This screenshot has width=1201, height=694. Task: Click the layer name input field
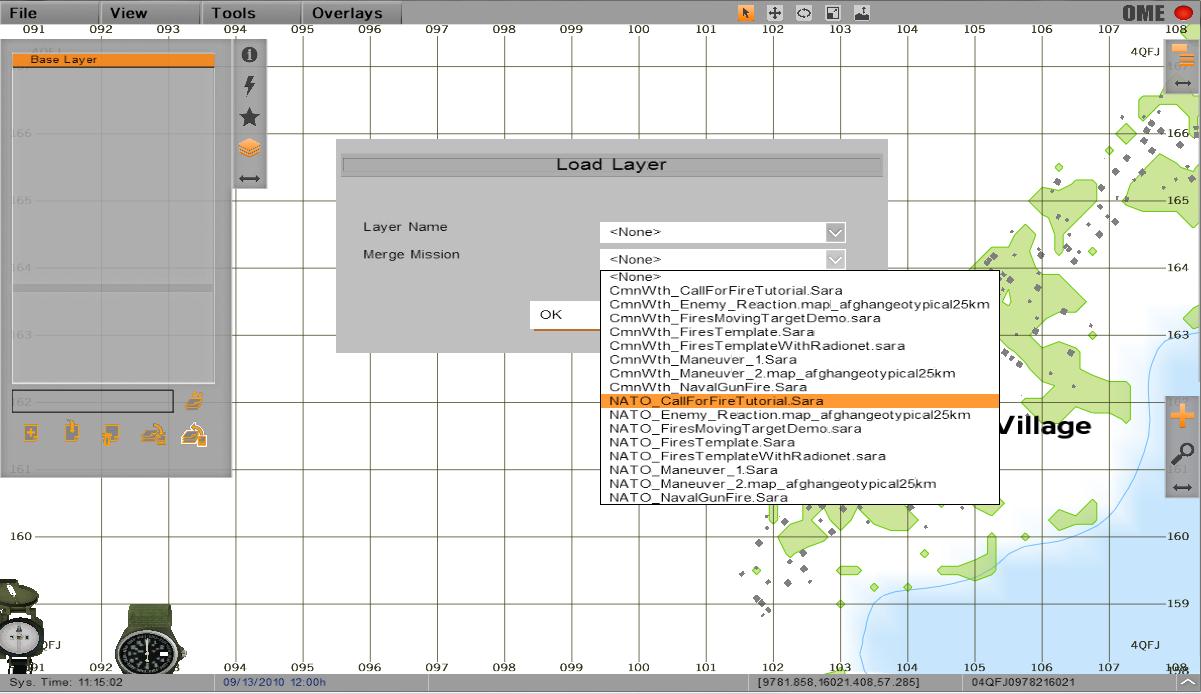pyautogui.click(x=93, y=401)
